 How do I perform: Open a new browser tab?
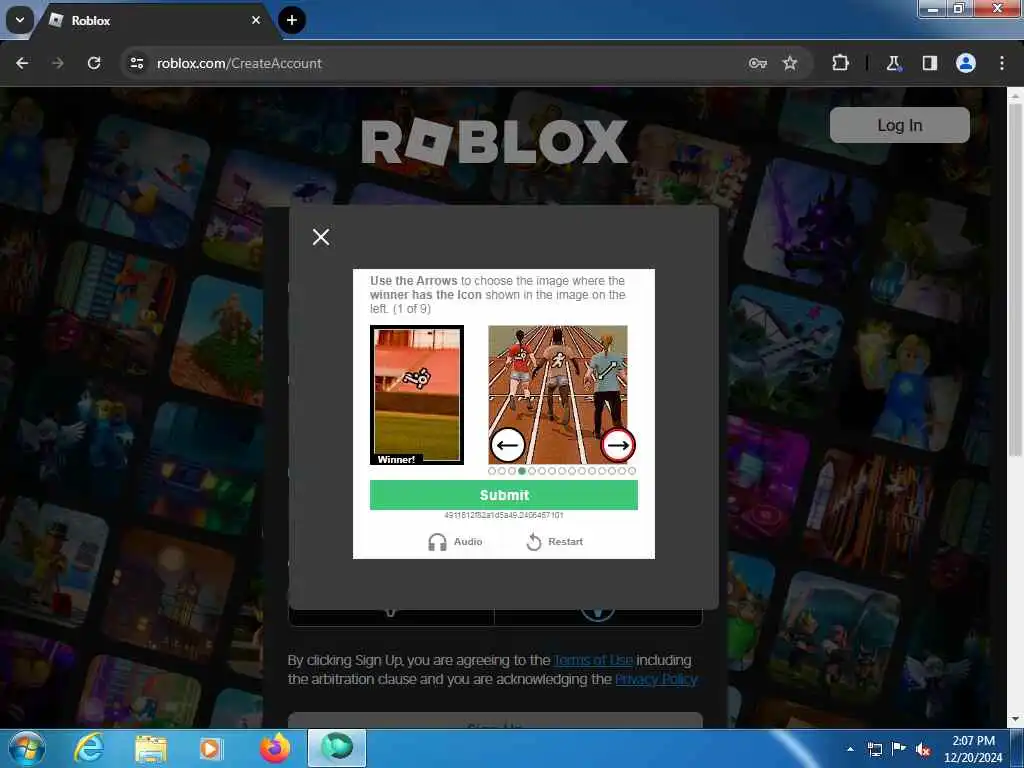click(x=292, y=20)
